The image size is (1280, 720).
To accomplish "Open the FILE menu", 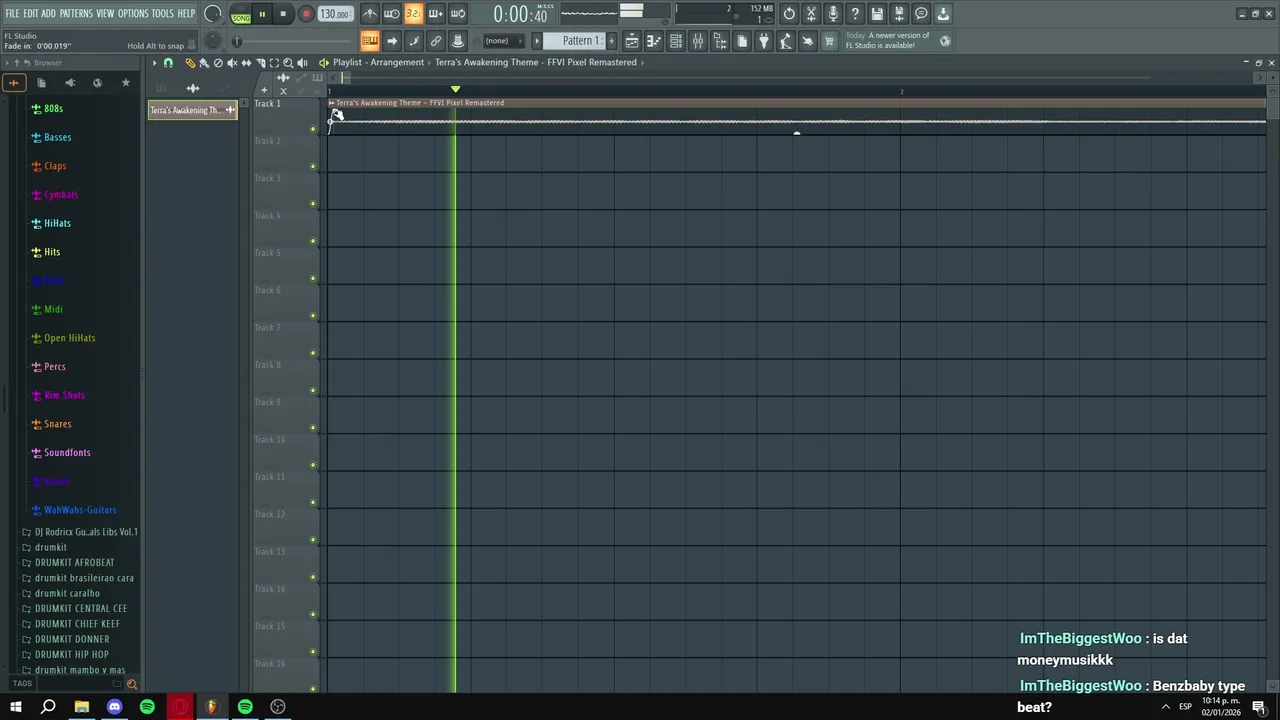I will [12, 14].
